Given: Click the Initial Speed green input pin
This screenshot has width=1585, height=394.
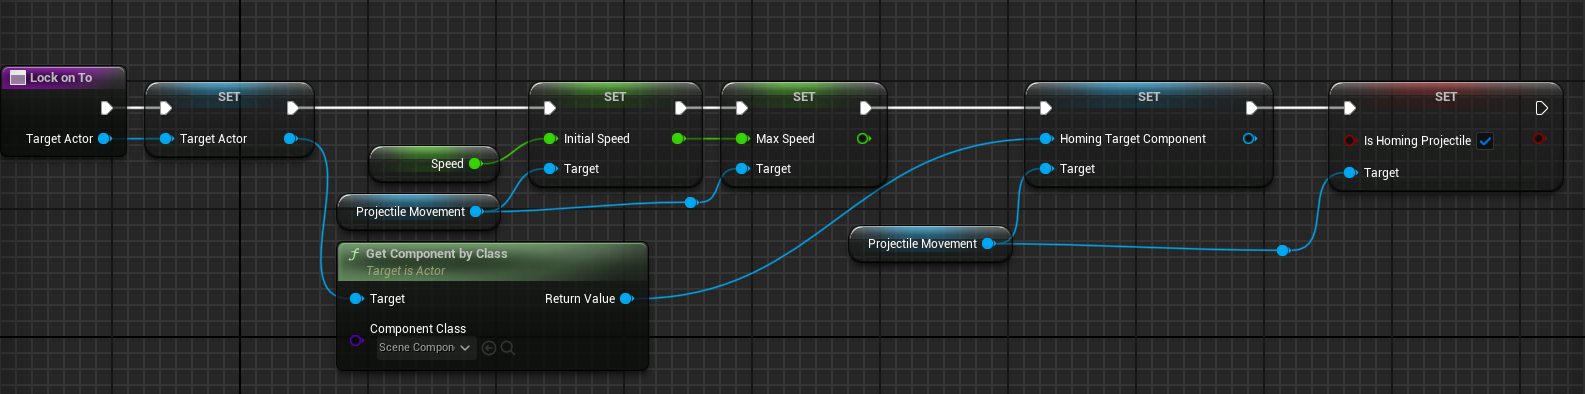Looking at the screenshot, I should click(x=551, y=139).
